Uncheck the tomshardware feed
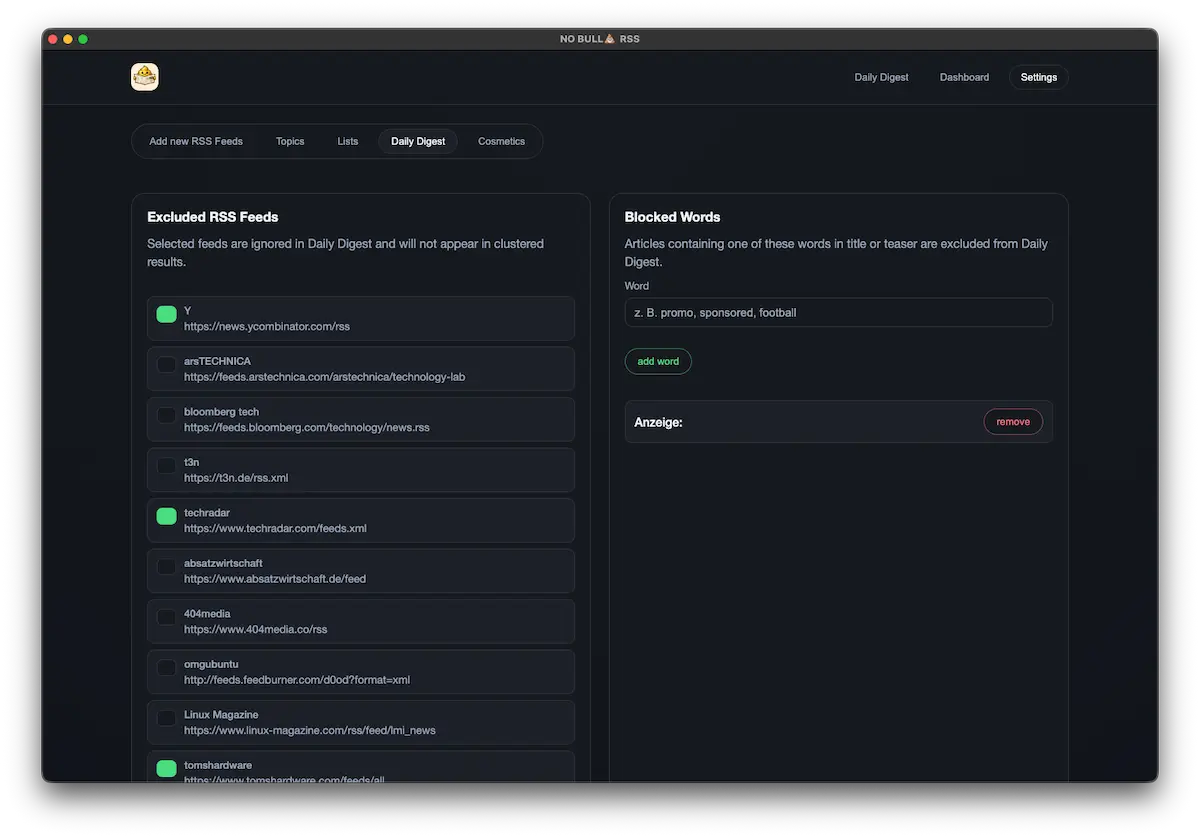 [166, 768]
